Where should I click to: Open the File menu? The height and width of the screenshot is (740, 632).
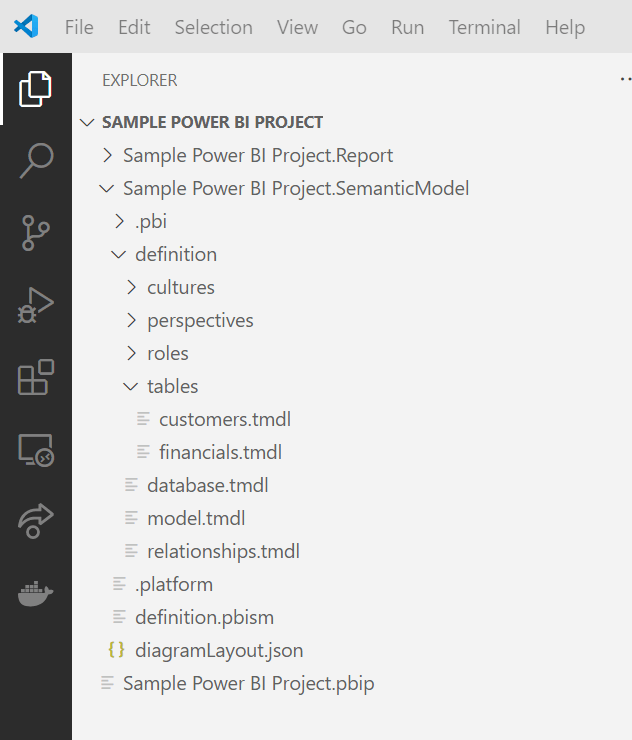[79, 27]
